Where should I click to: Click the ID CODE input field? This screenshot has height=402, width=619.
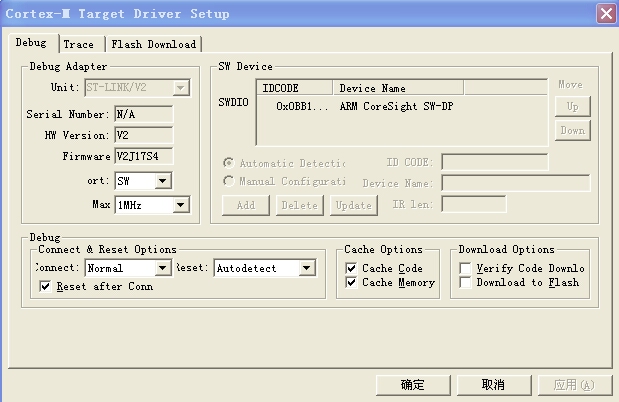pyautogui.click(x=495, y=162)
